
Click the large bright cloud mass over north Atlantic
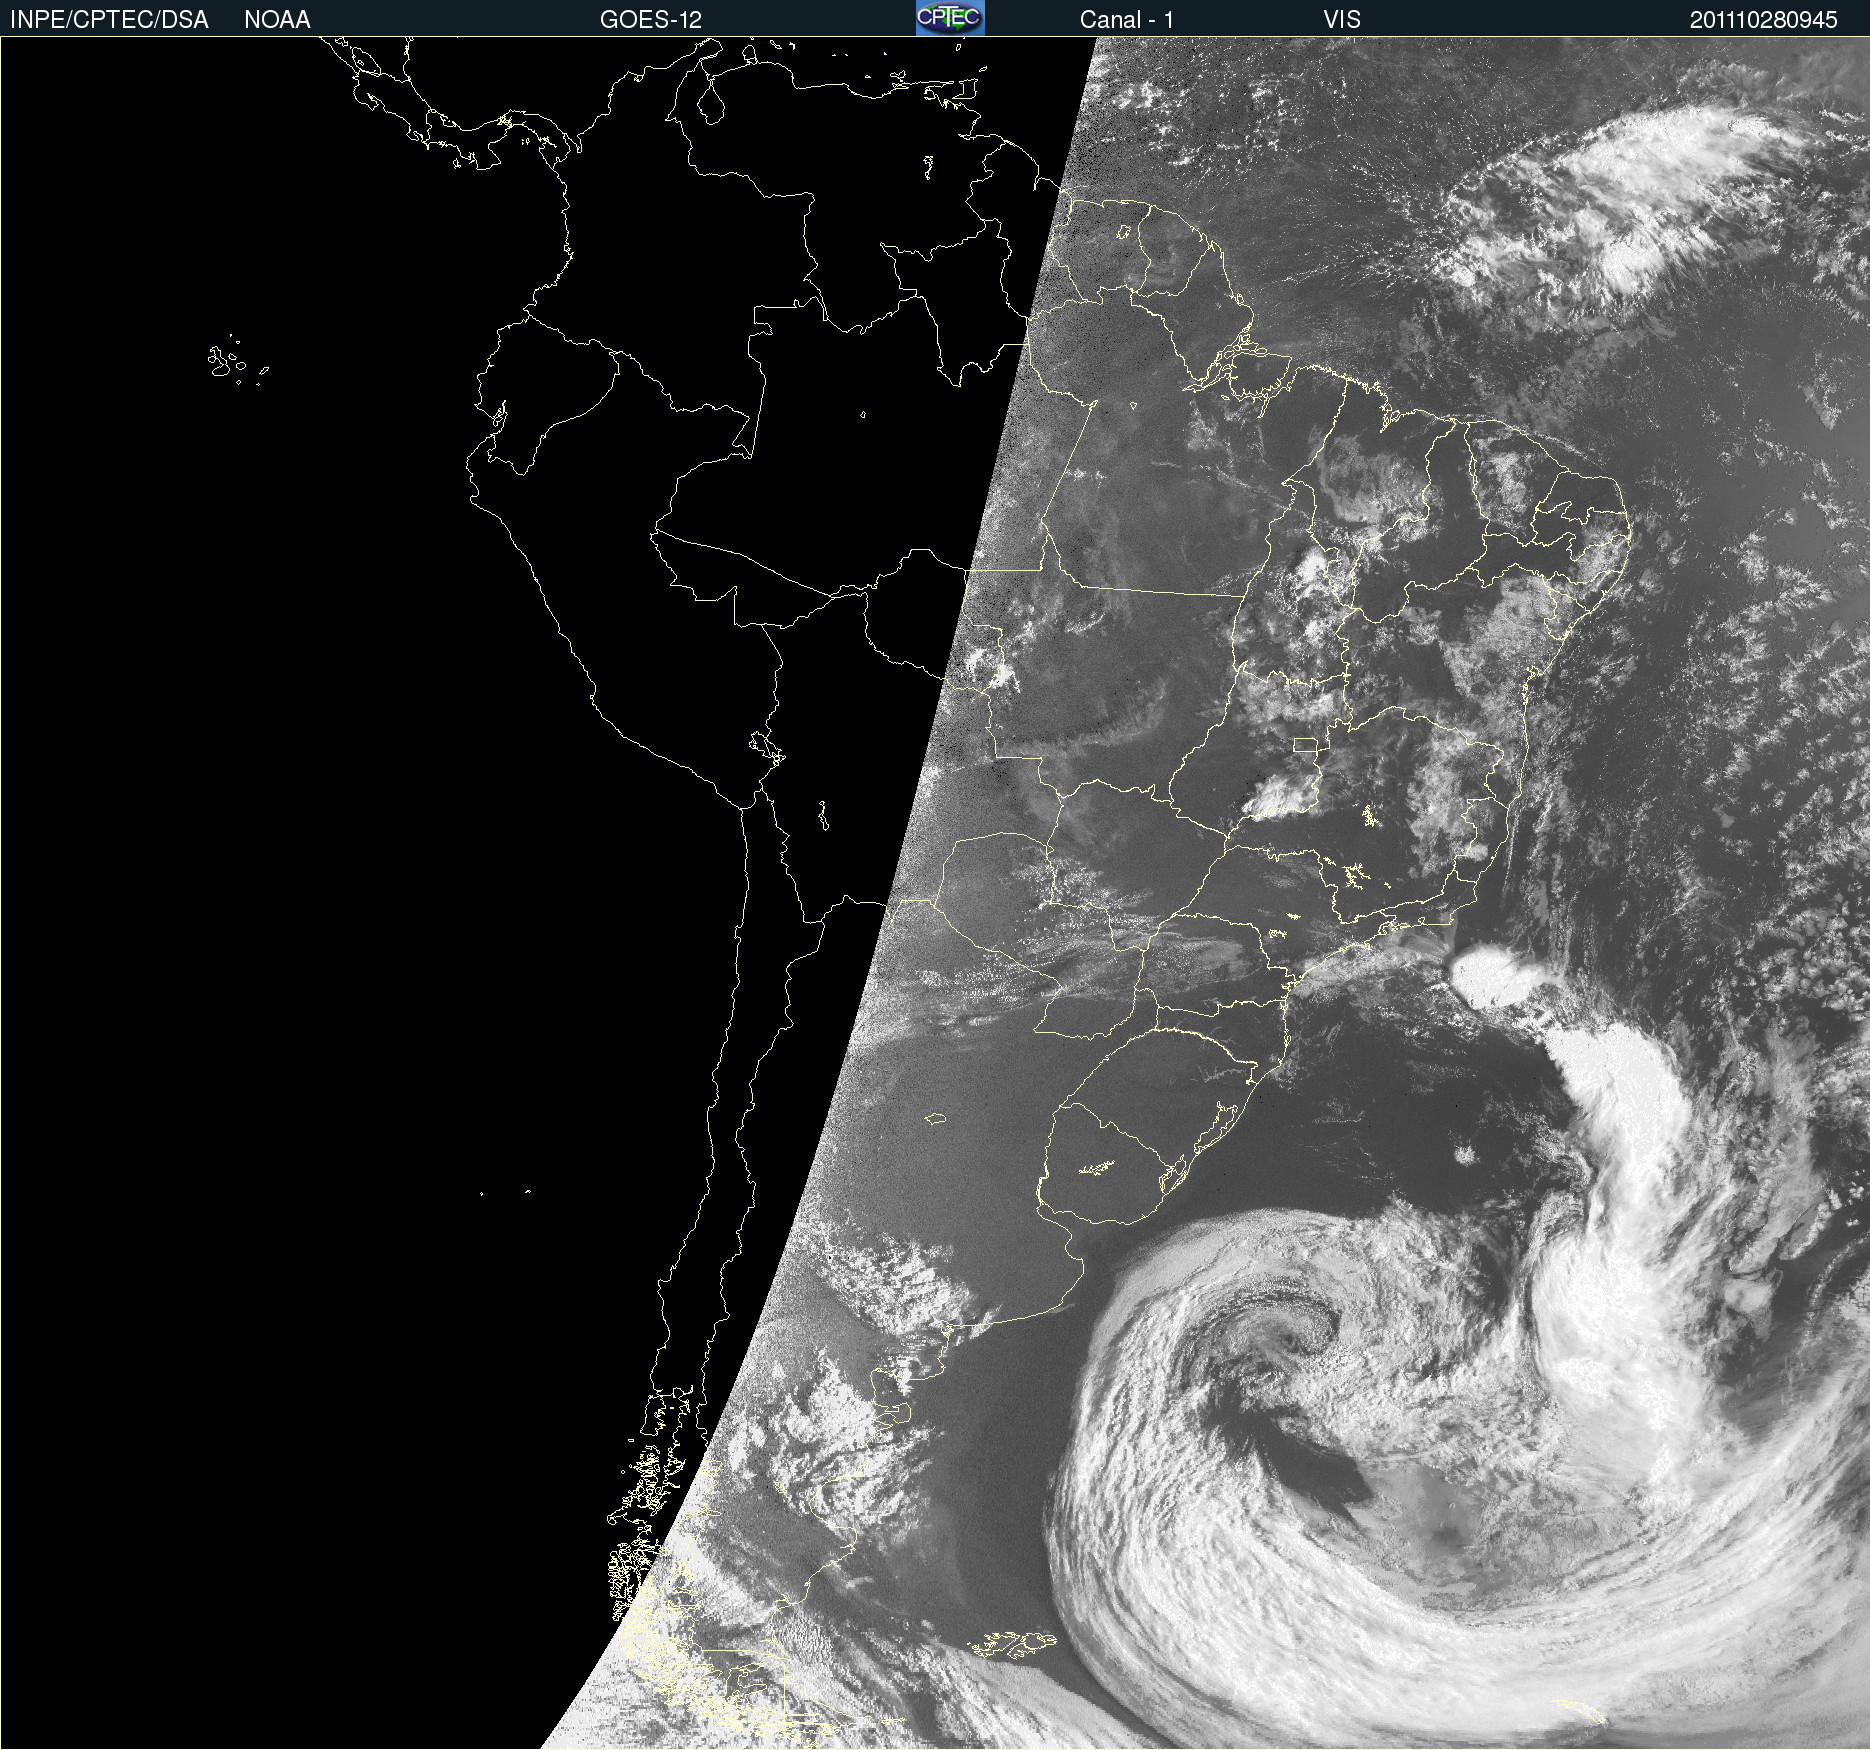pyautogui.click(x=1640, y=200)
